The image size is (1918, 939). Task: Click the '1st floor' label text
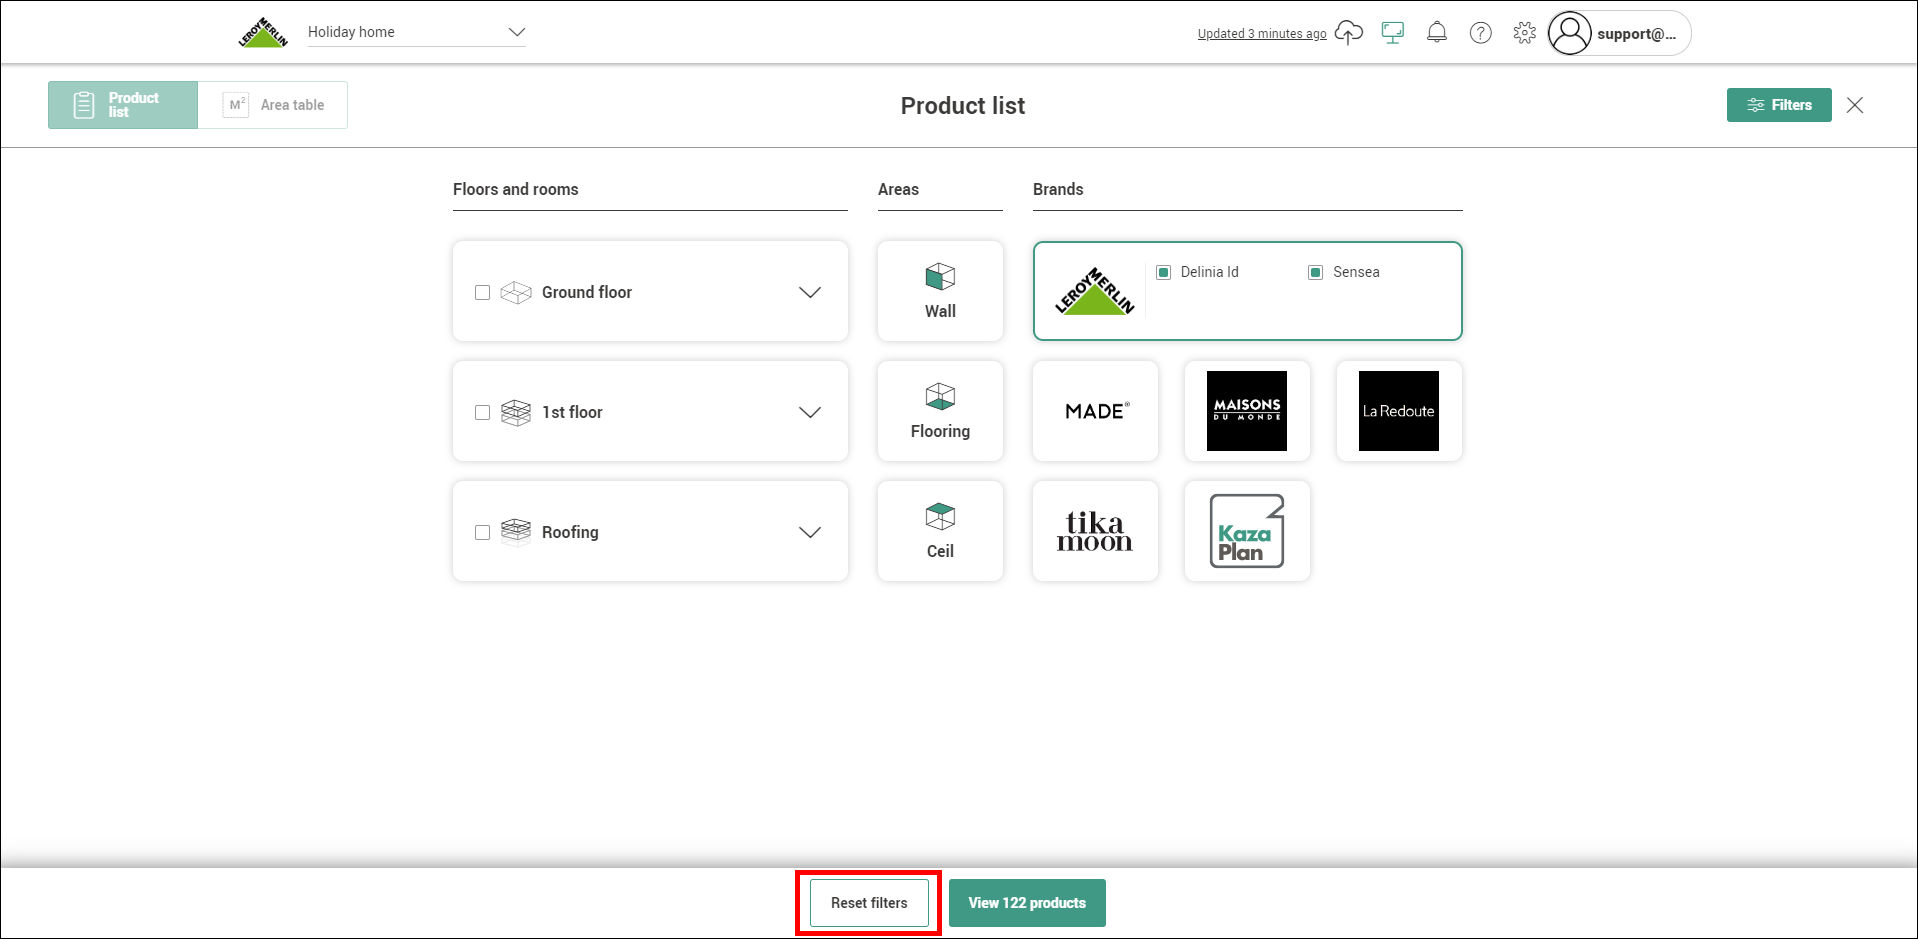[x=572, y=412]
